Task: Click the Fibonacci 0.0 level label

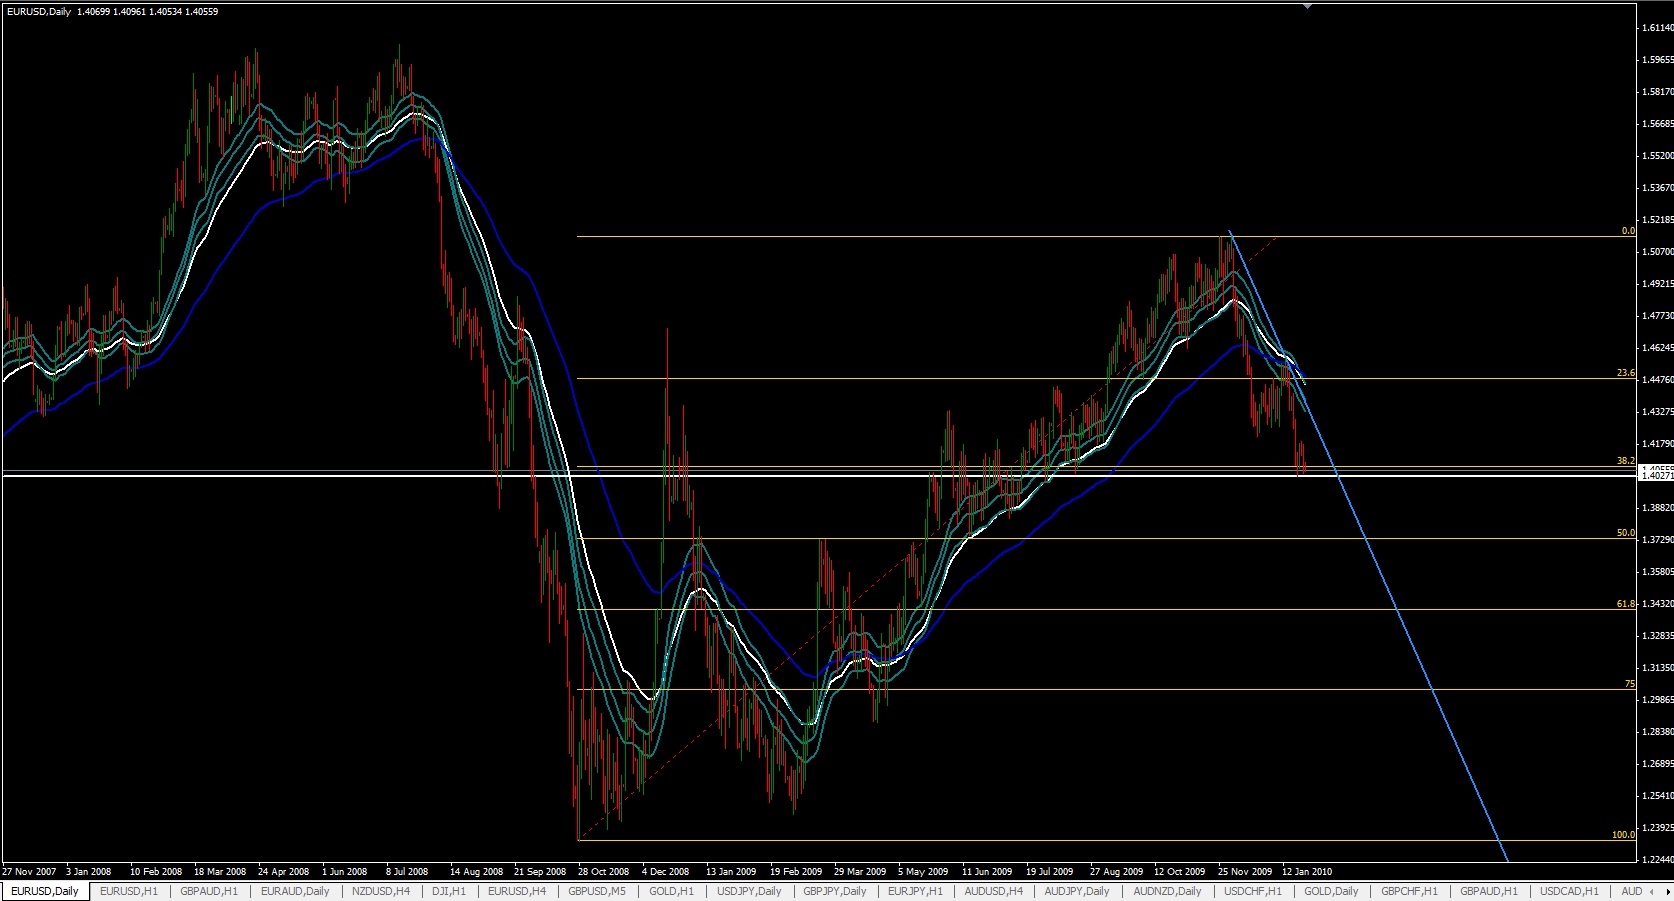Action: click(1628, 231)
